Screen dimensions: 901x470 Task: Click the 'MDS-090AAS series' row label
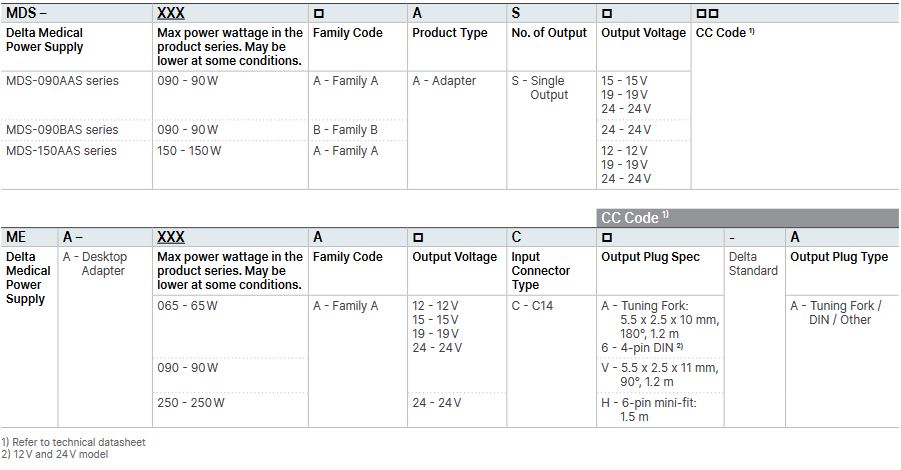click(x=62, y=81)
